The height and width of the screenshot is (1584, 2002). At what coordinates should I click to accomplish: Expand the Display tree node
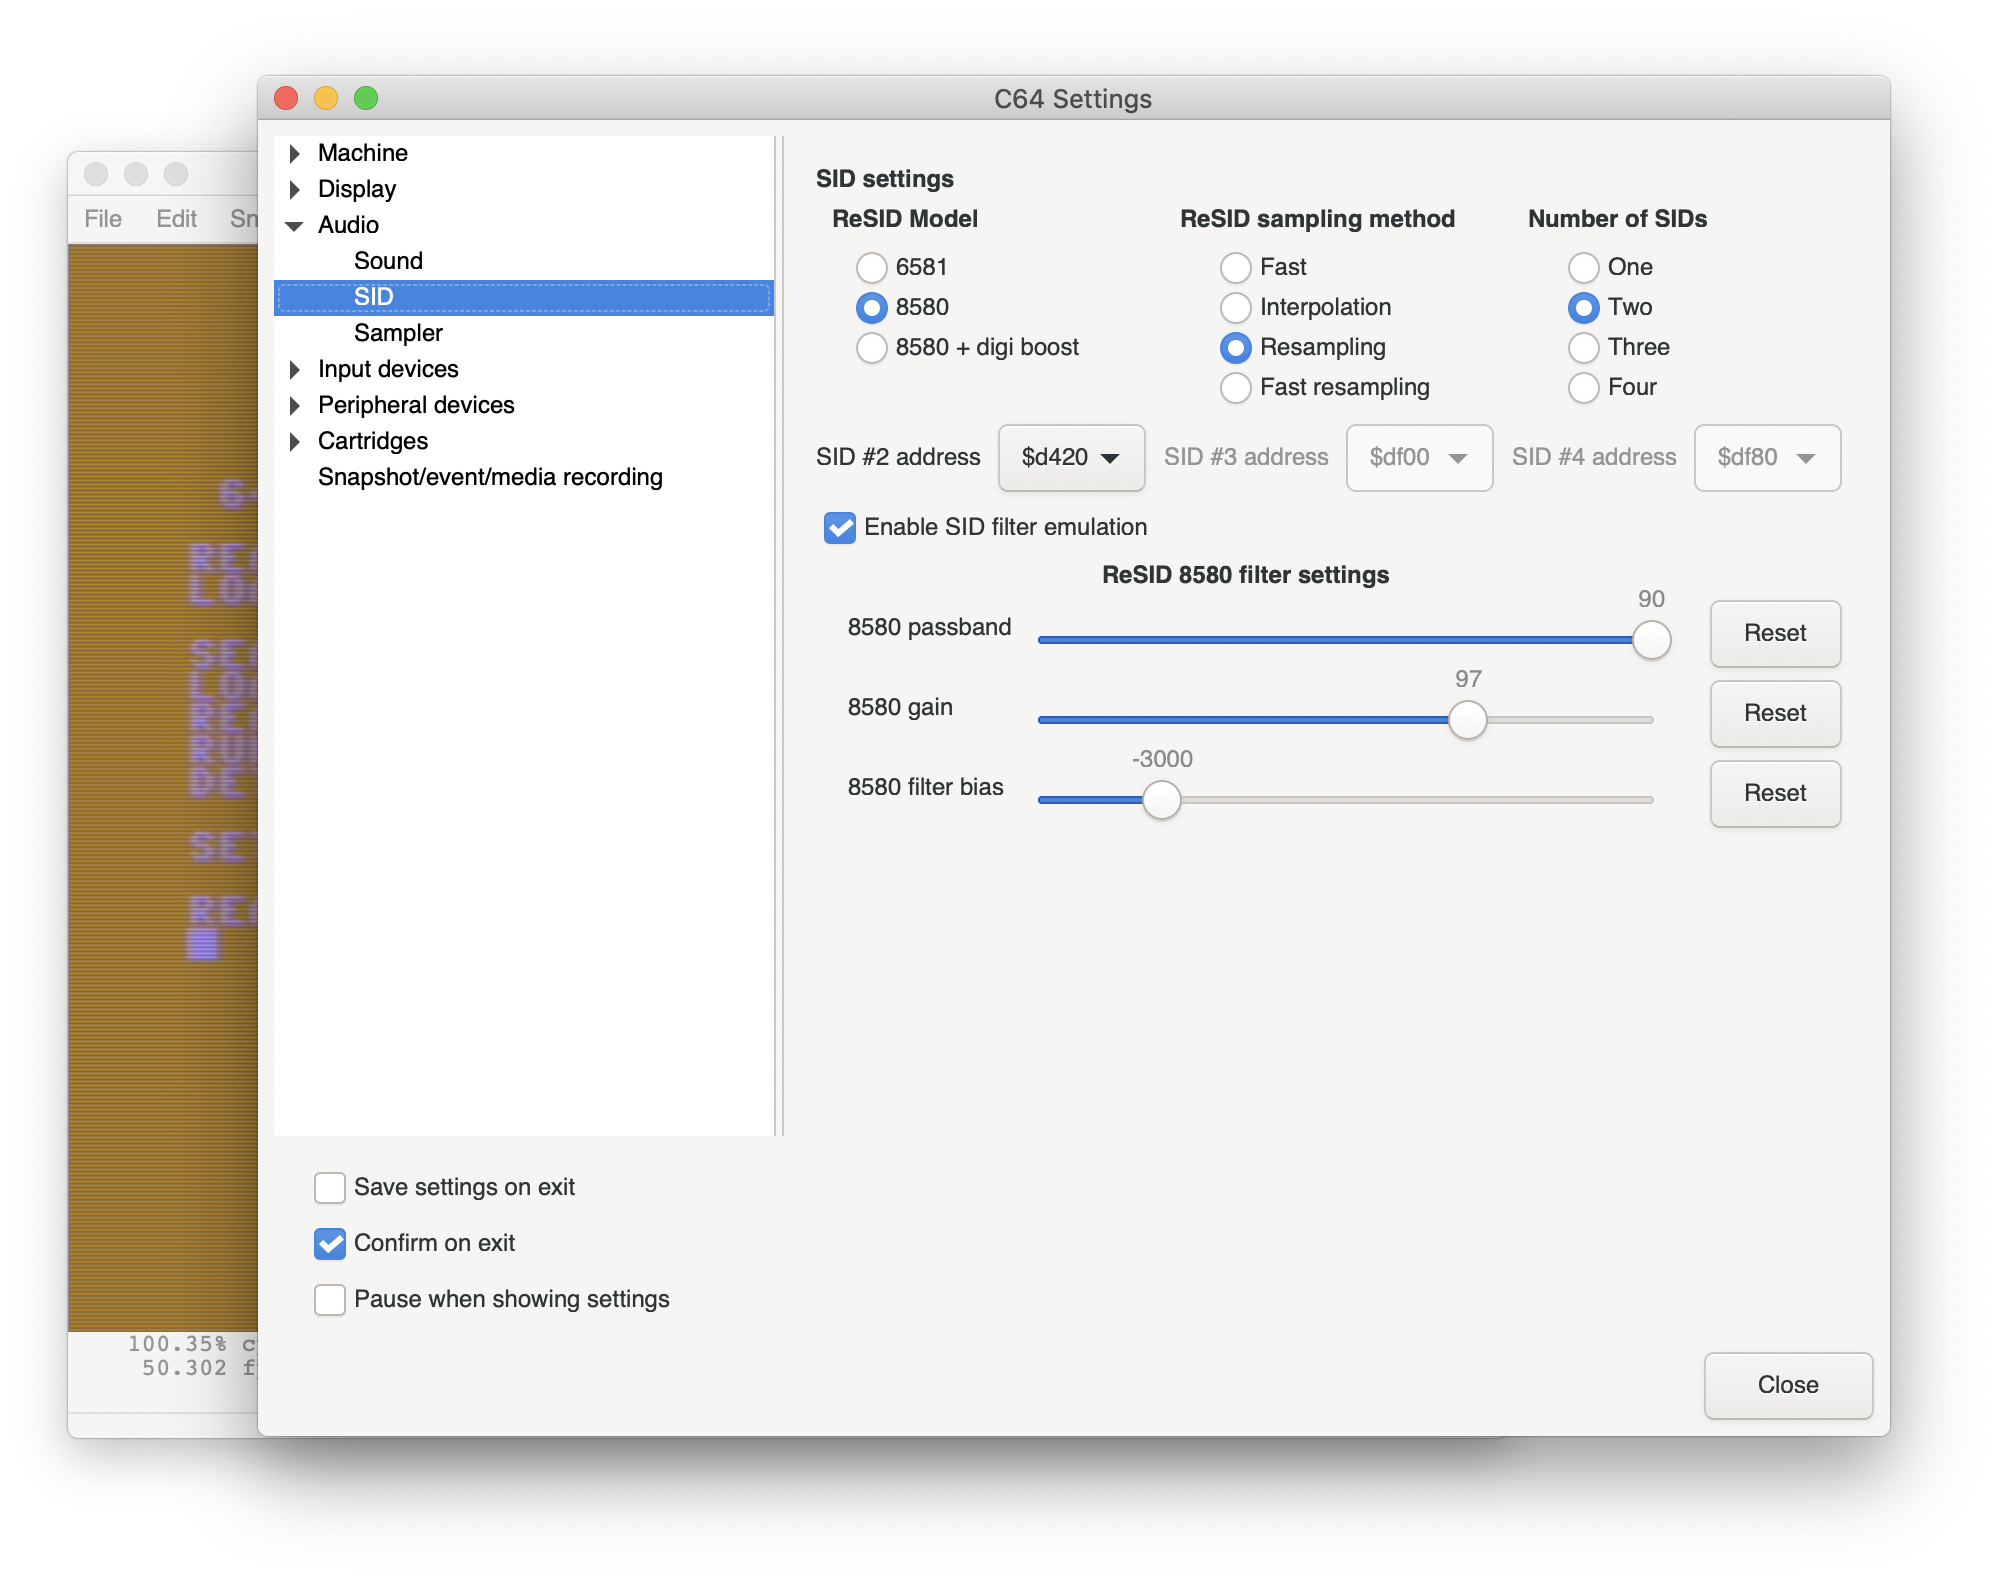click(x=295, y=189)
